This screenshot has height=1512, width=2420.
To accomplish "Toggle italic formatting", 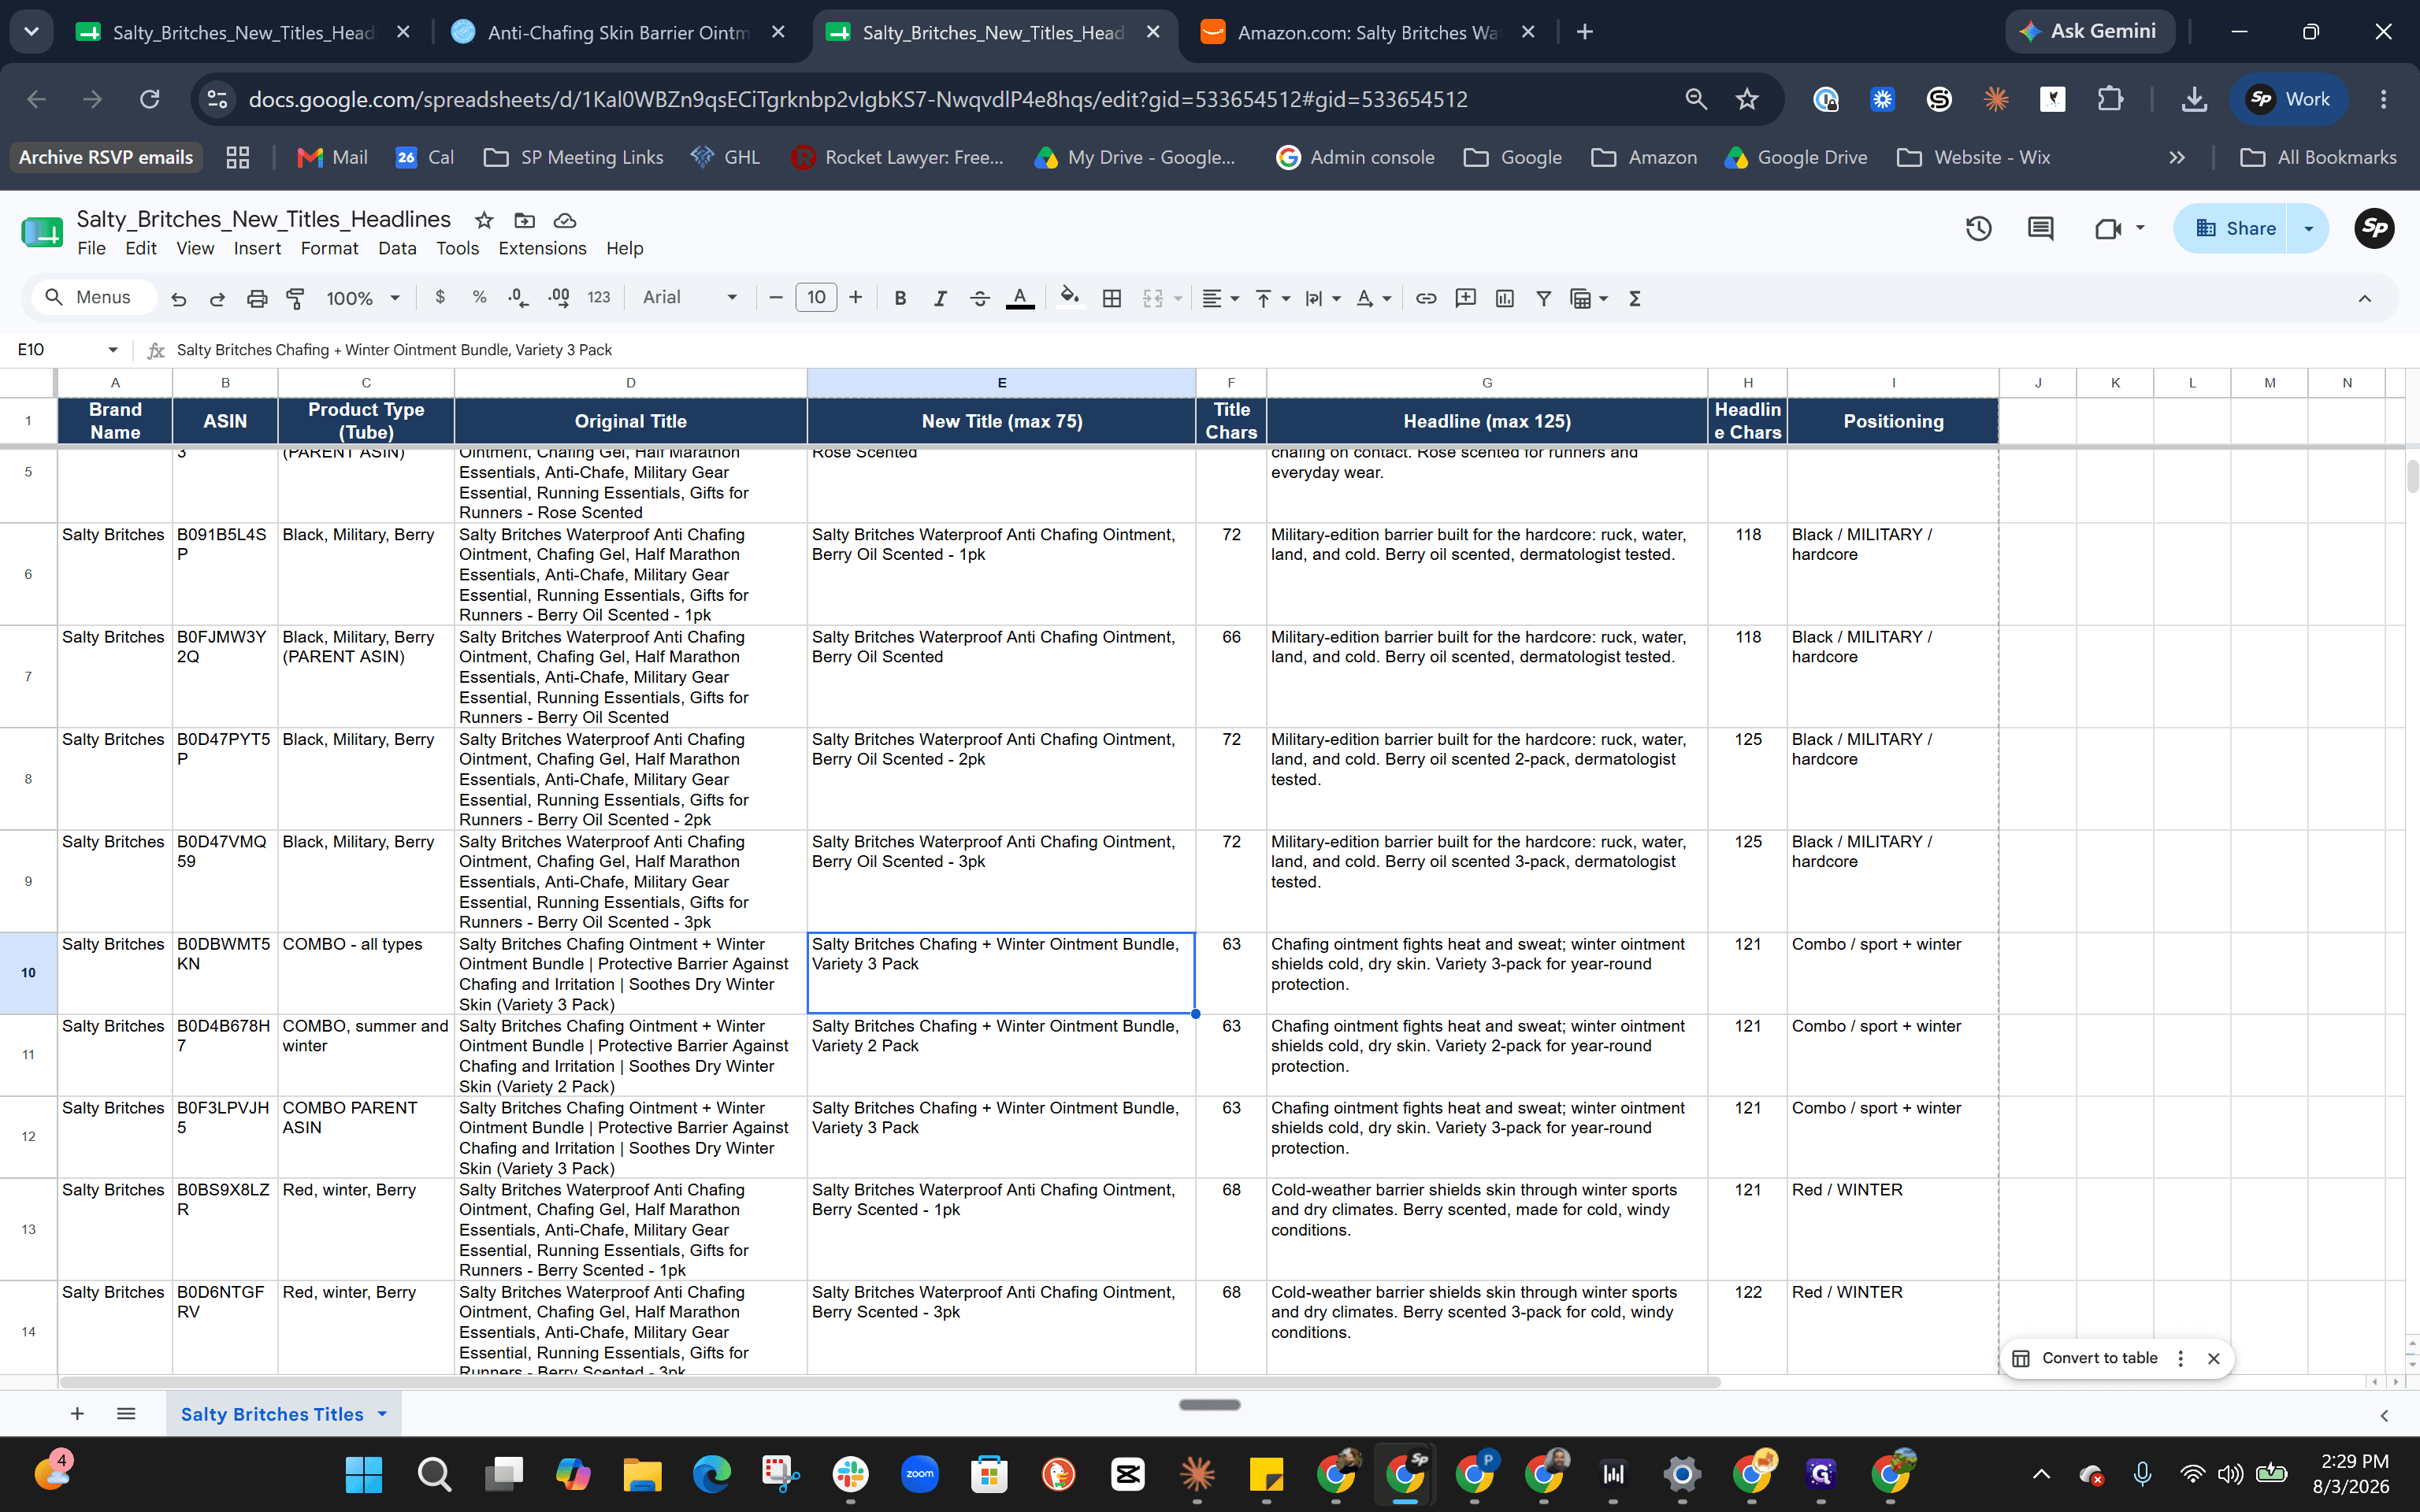I will [x=939, y=298].
